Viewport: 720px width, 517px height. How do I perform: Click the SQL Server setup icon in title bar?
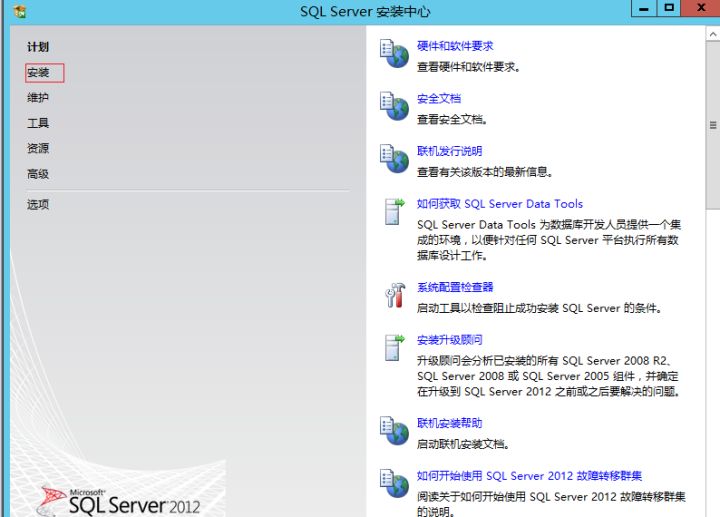tap(19, 11)
